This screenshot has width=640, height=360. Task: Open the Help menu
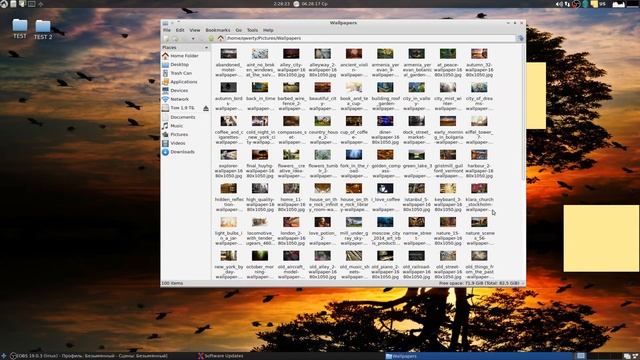click(268, 30)
